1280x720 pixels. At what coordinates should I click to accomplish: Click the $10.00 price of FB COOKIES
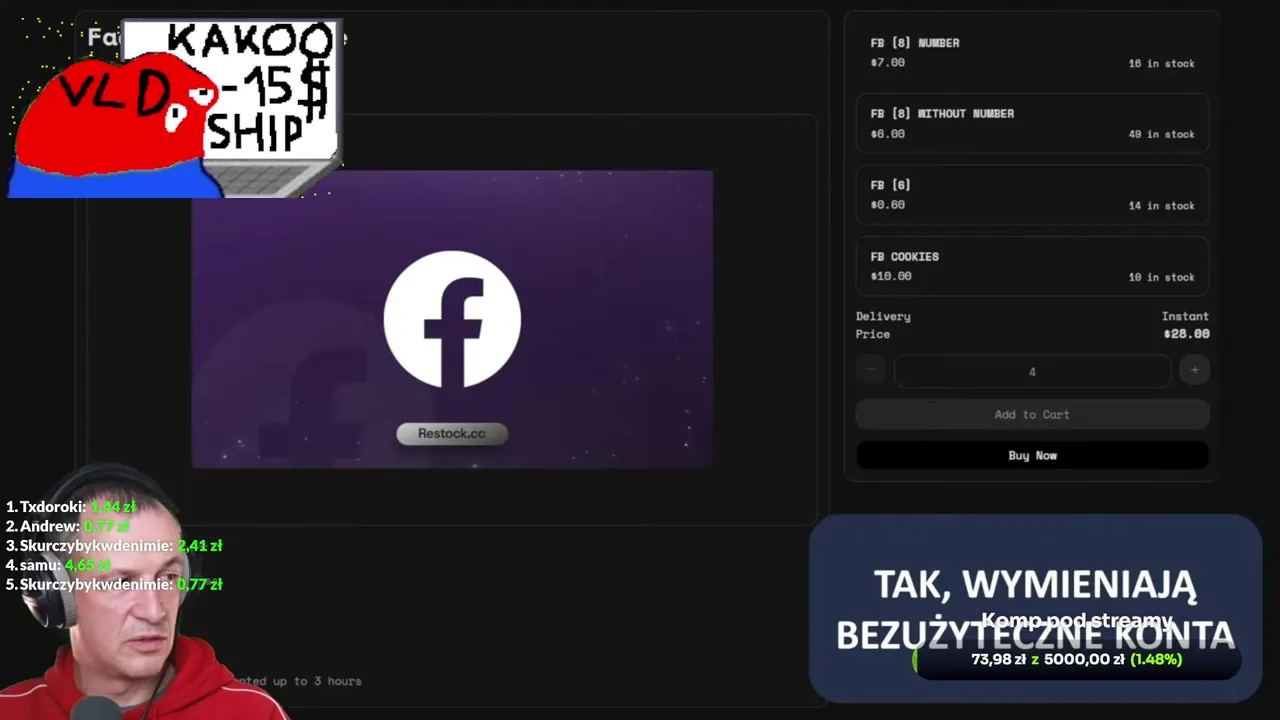pyautogui.click(x=891, y=276)
